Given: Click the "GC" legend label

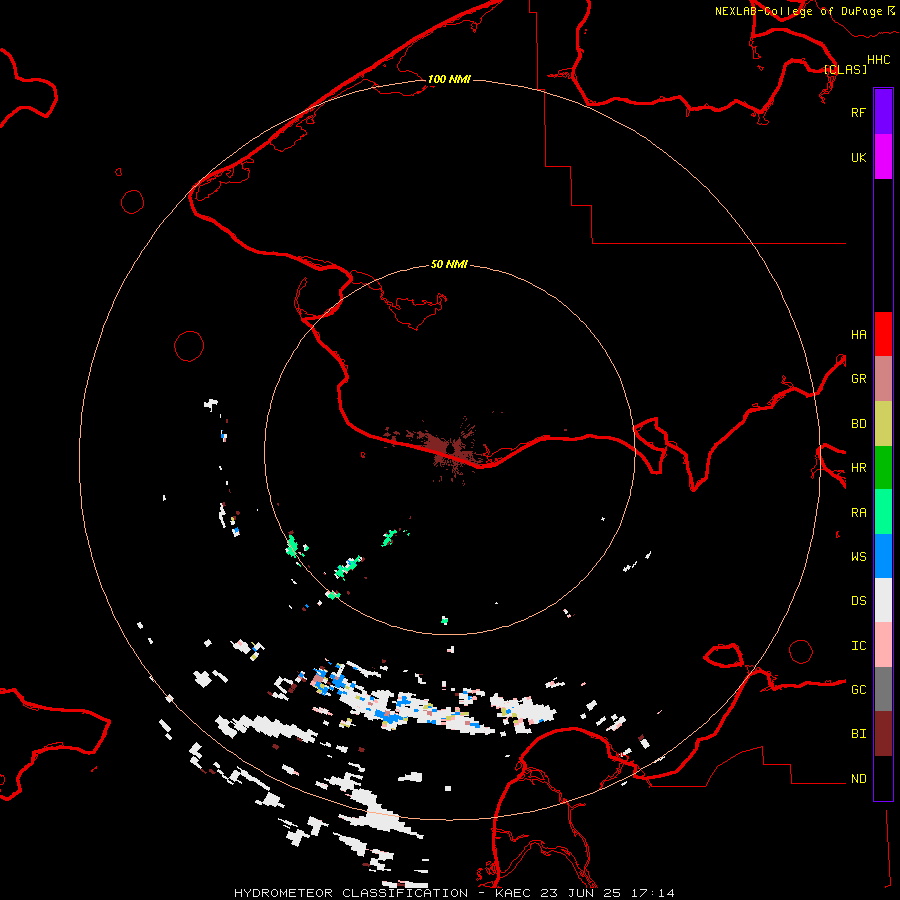Looking at the screenshot, I should click(x=858, y=689).
